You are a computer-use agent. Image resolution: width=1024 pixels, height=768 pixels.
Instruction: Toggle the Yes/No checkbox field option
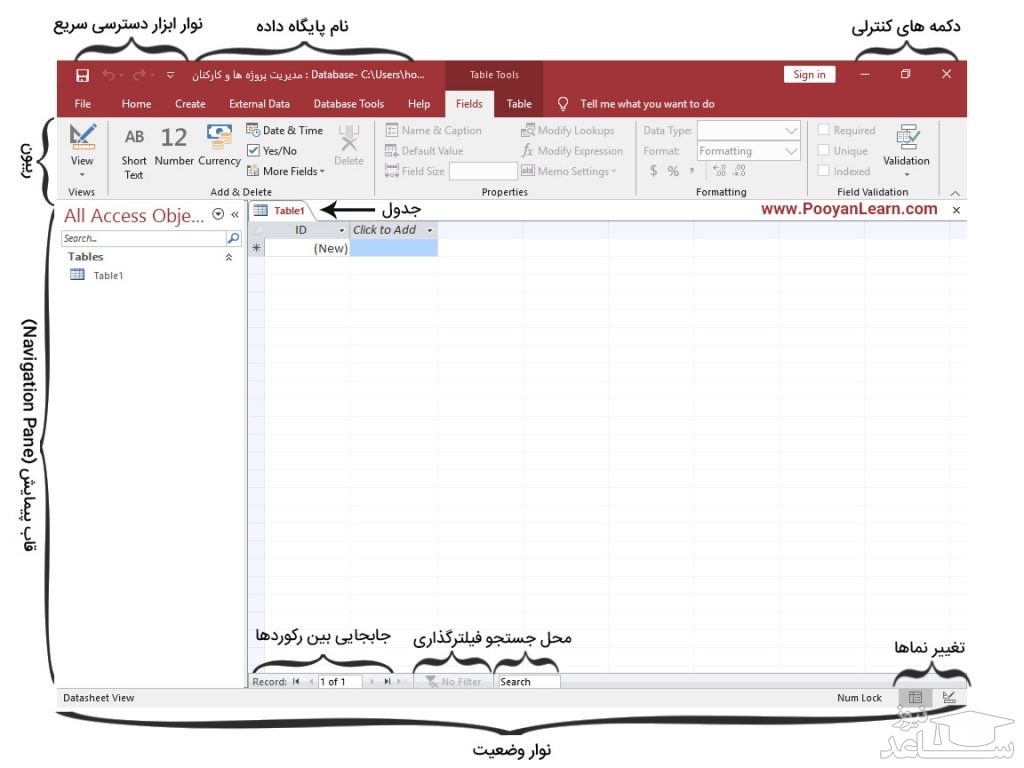point(254,151)
